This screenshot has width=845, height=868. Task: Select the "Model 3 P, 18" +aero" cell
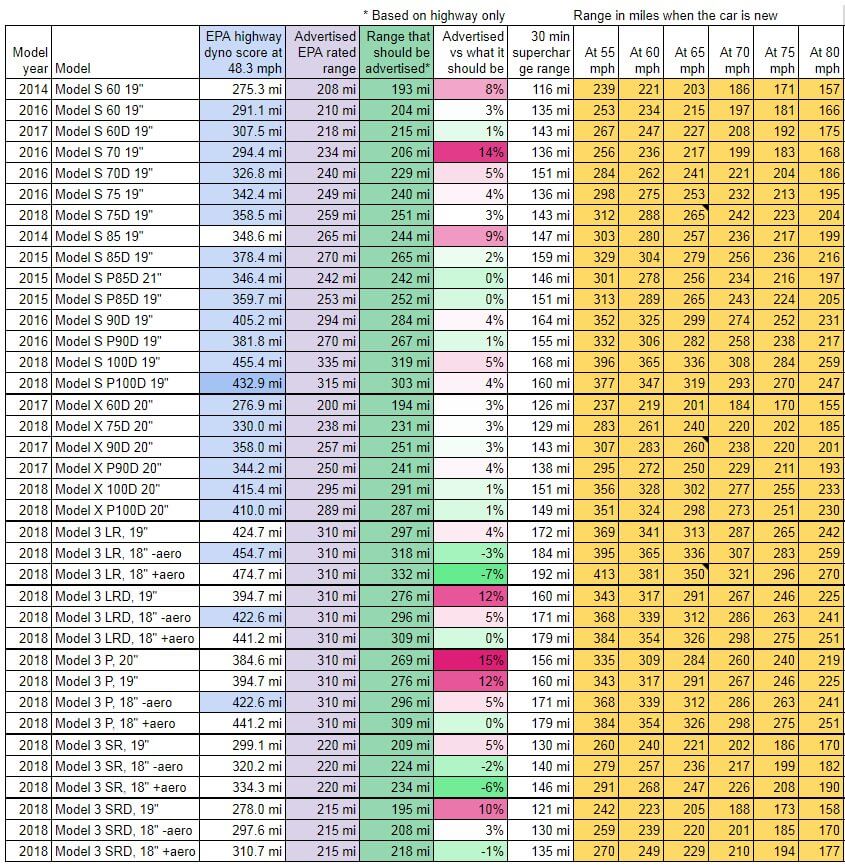tap(126, 724)
